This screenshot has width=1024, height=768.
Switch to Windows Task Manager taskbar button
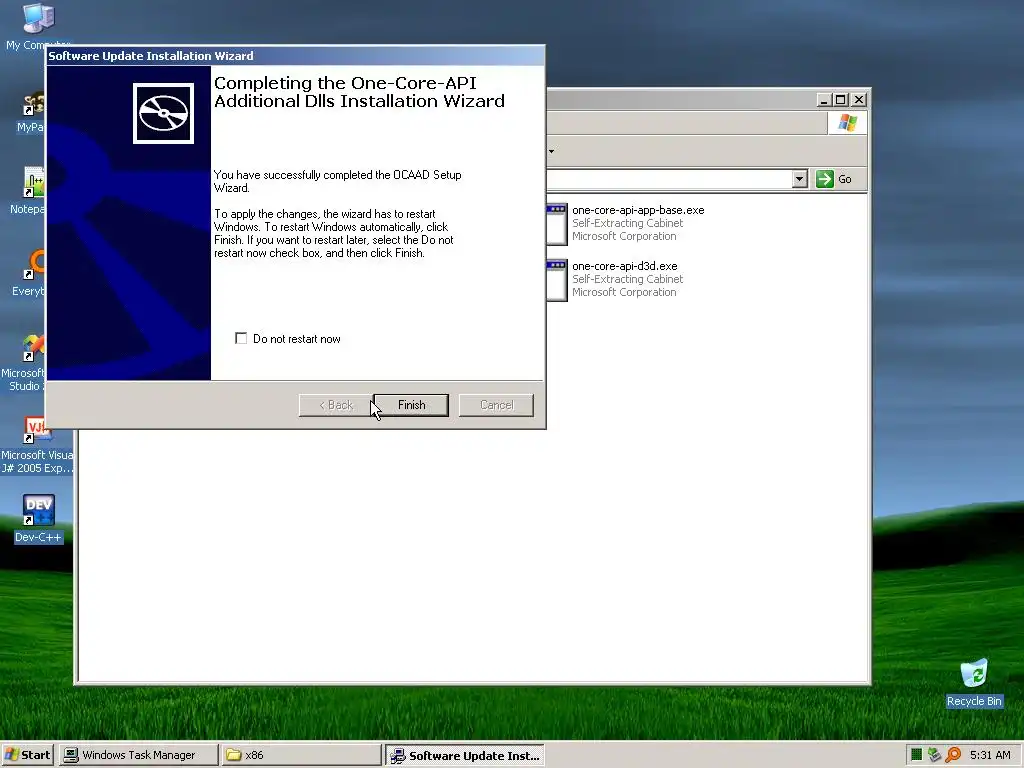point(138,755)
